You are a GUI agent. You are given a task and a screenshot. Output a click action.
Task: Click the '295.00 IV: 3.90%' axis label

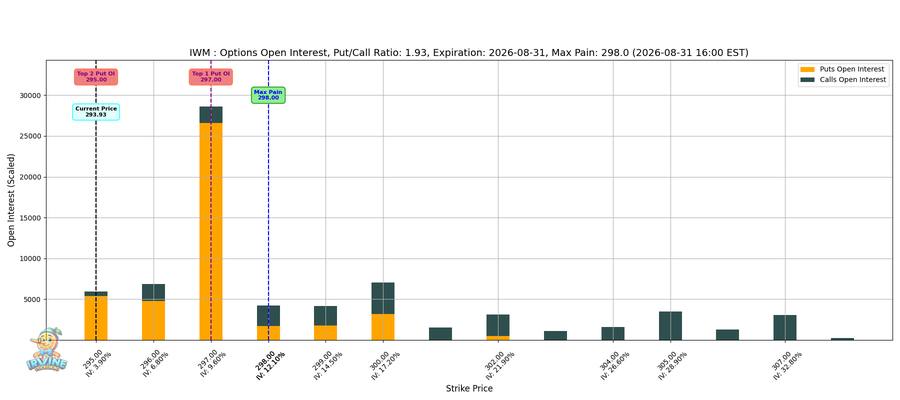96,363
